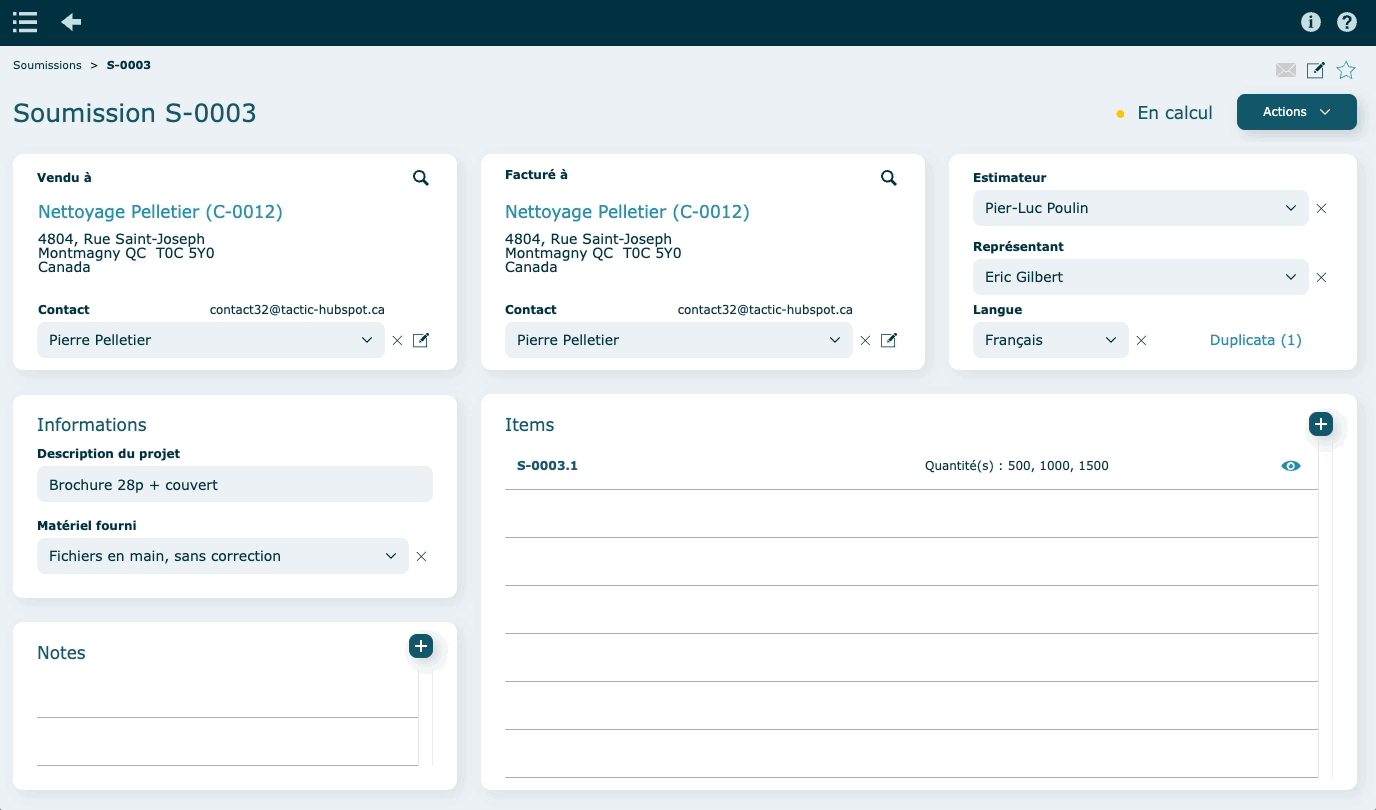Image resolution: width=1376 pixels, height=810 pixels.
Task: Expand the Matériel fourni dropdown
Action: tap(222, 556)
